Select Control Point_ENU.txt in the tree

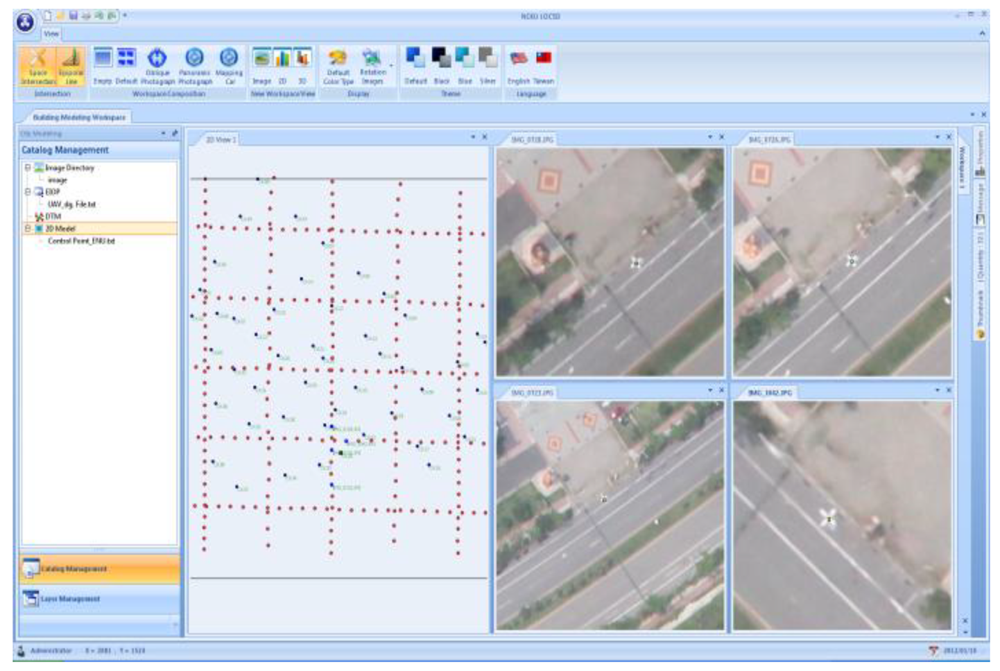(x=81, y=240)
